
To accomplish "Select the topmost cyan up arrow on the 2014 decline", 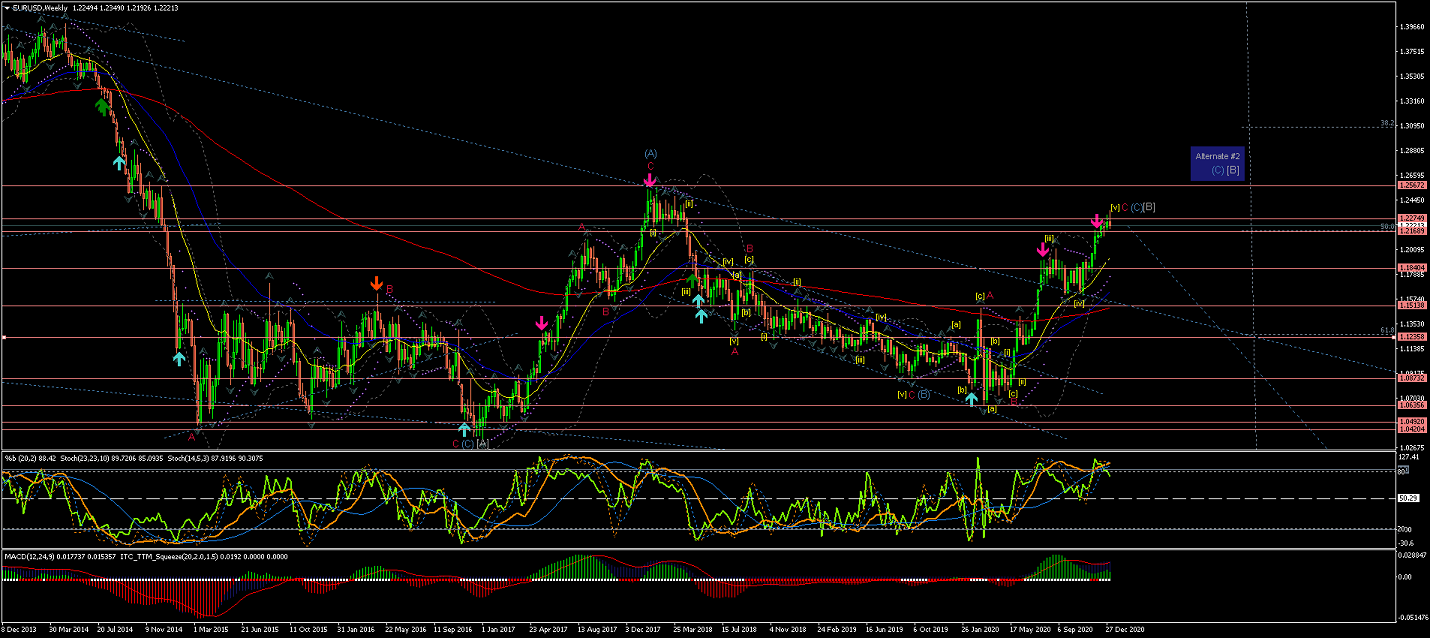I will click(119, 161).
